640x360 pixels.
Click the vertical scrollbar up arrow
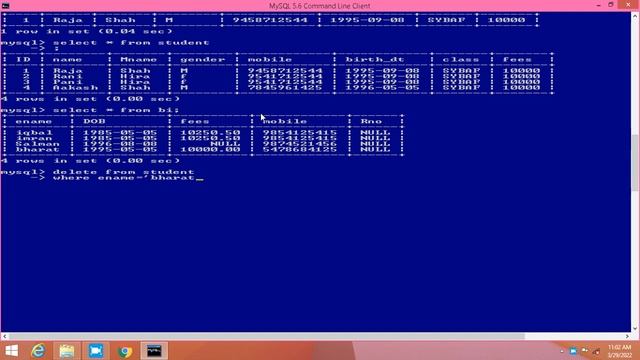pos(635,16)
